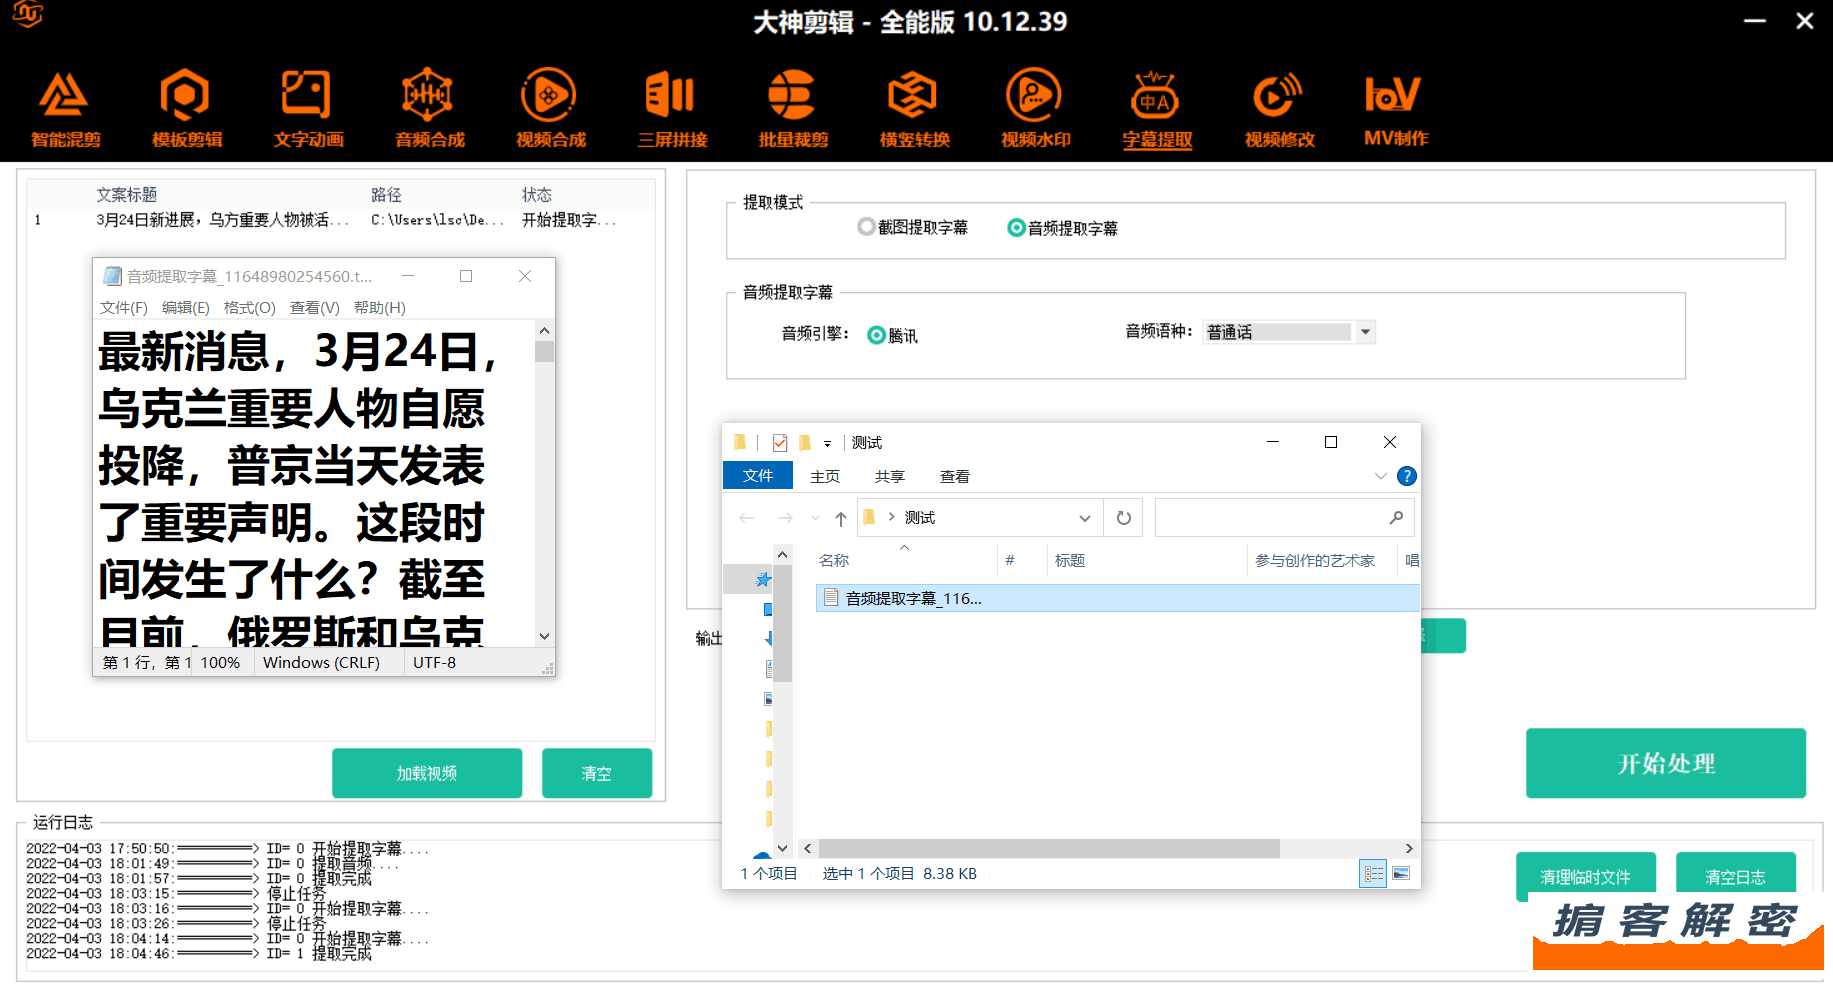Open the 智能混剪 tool
1833x984 pixels.
[x=65, y=109]
